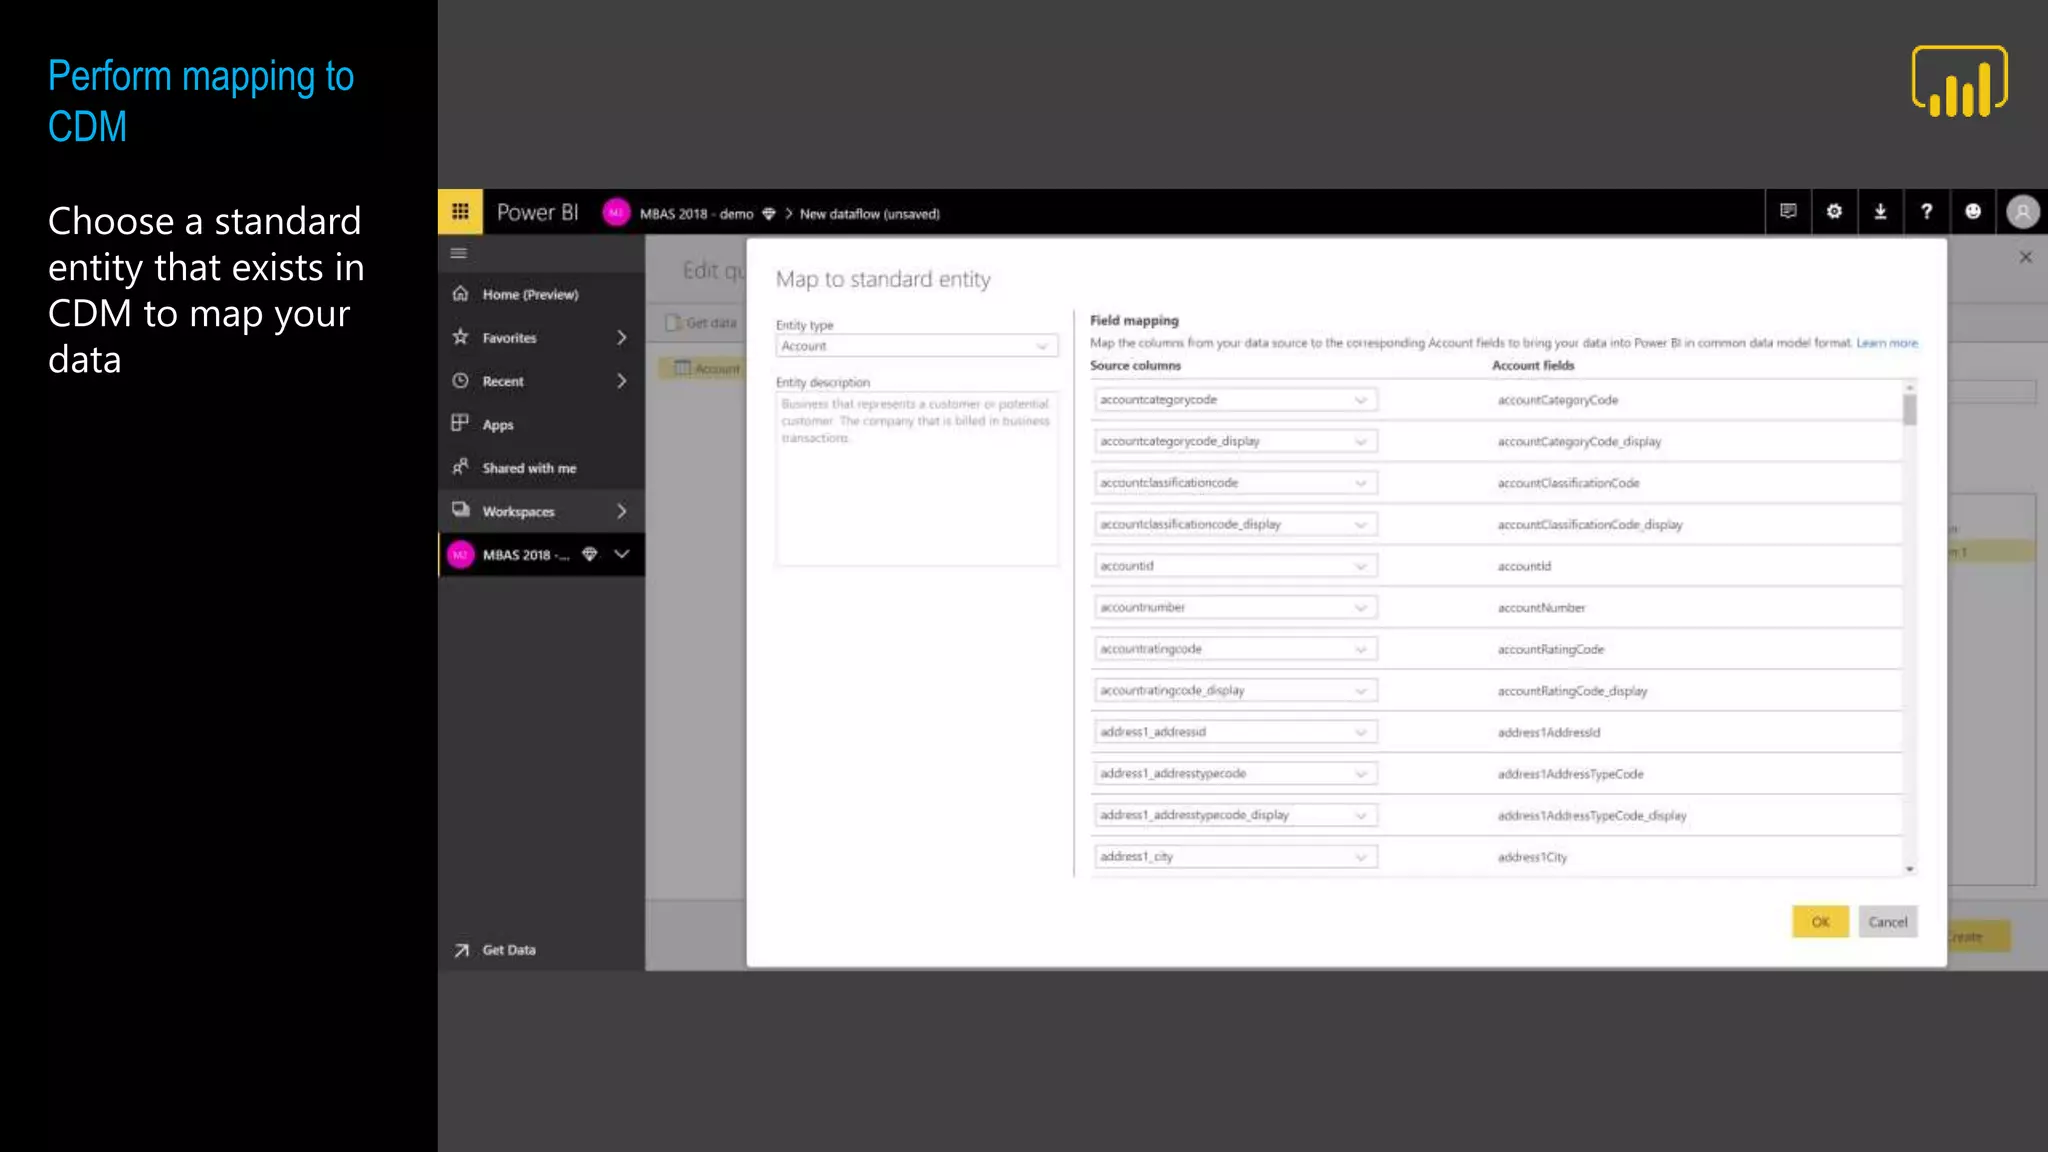Click the accountNumber account field

pos(1541,608)
